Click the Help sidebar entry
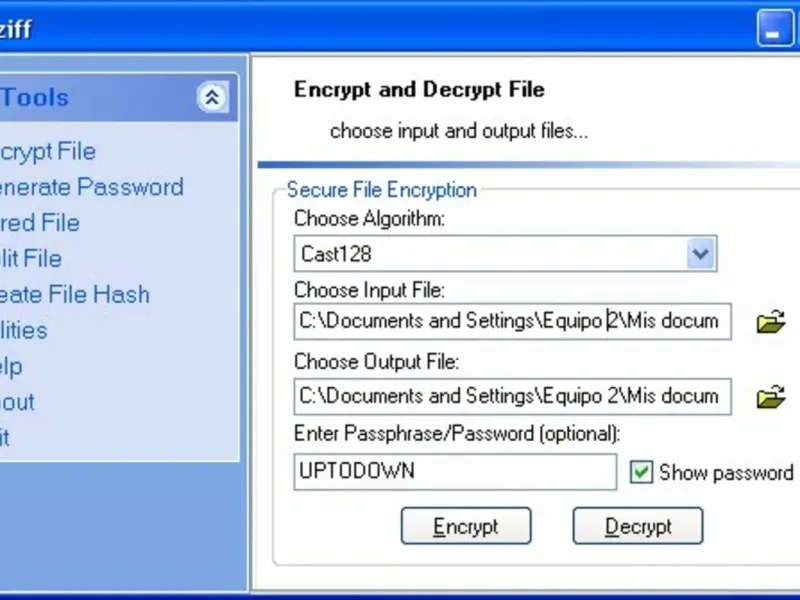 [11, 366]
